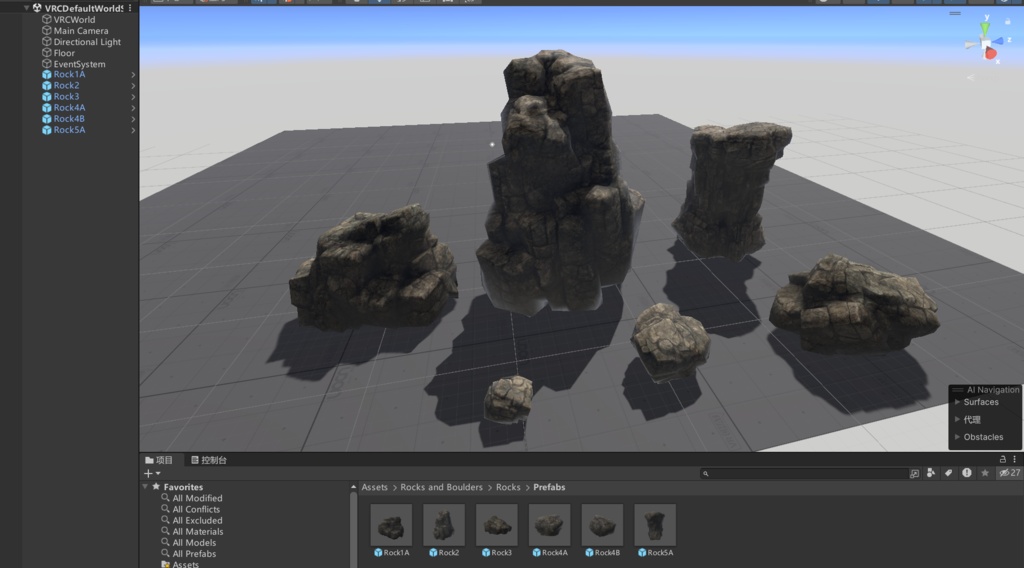Select Floor in the Hierarchy
Image resolution: width=1024 pixels, height=568 pixels.
[64, 53]
